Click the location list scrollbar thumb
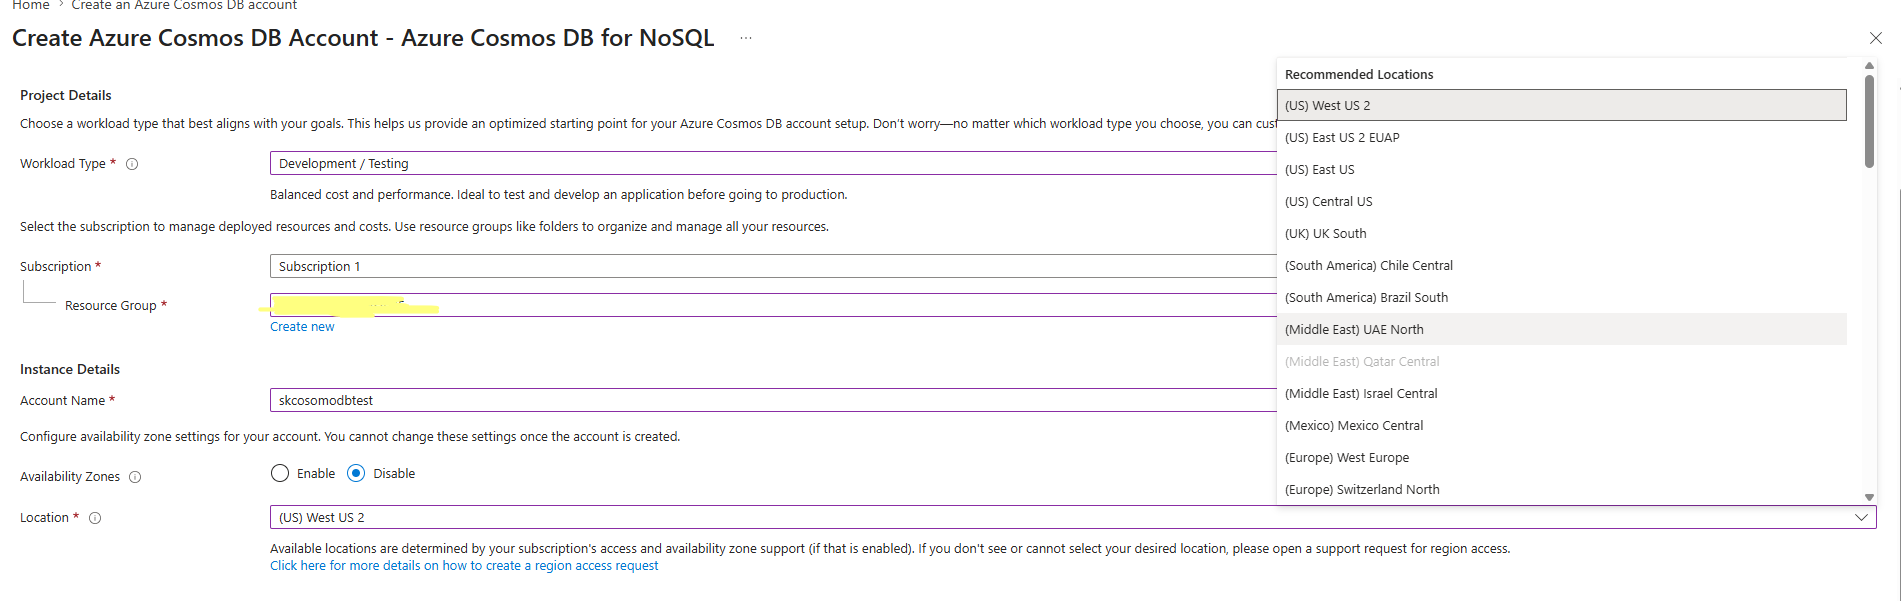 1869,121
